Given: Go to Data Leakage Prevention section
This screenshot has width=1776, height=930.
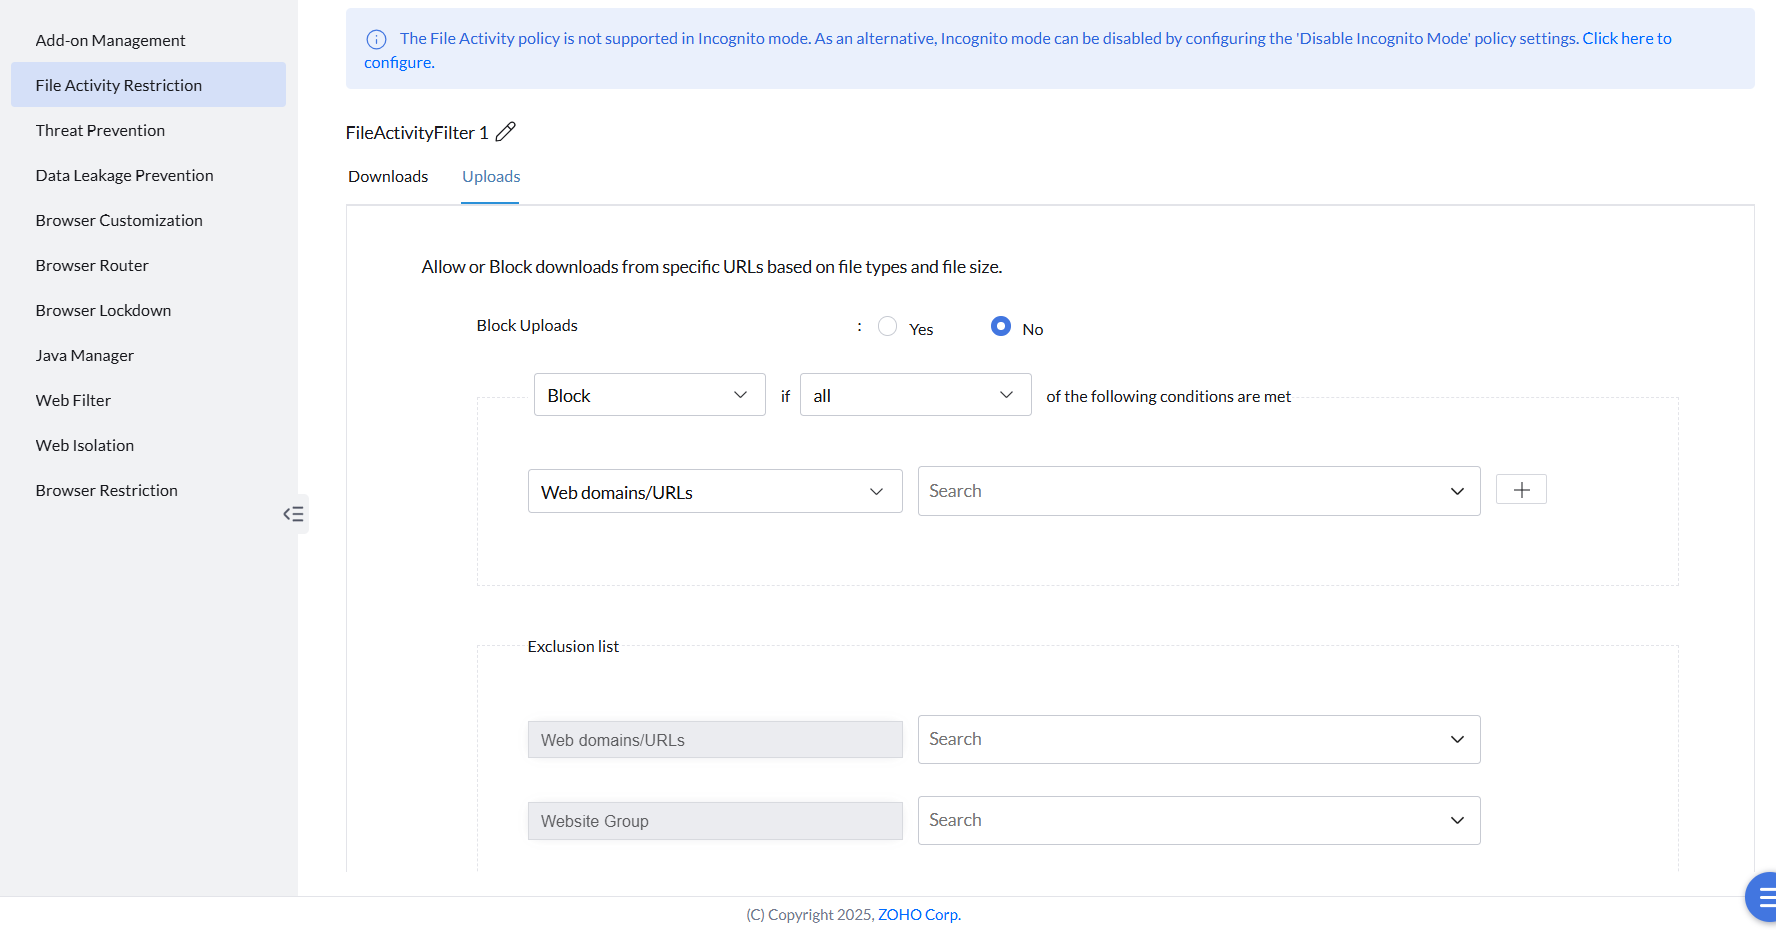Looking at the screenshot, I should point(124,175).
